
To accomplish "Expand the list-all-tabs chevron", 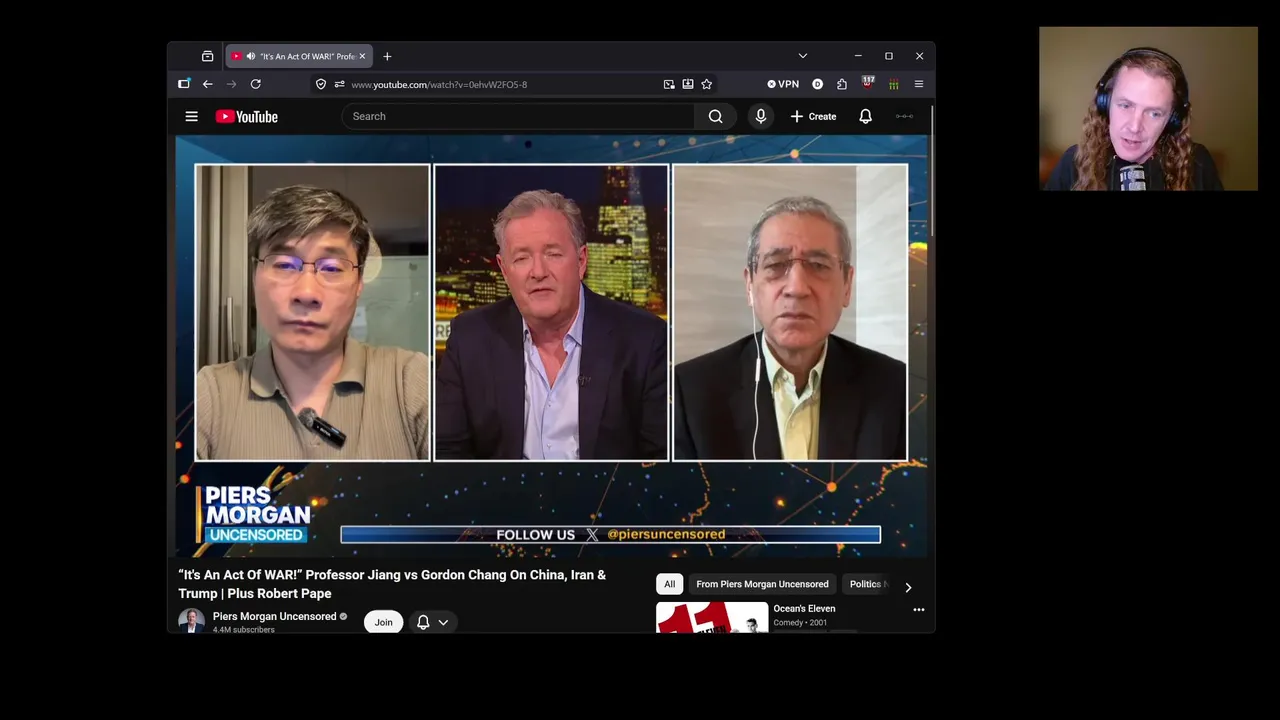I will point(802,56).
